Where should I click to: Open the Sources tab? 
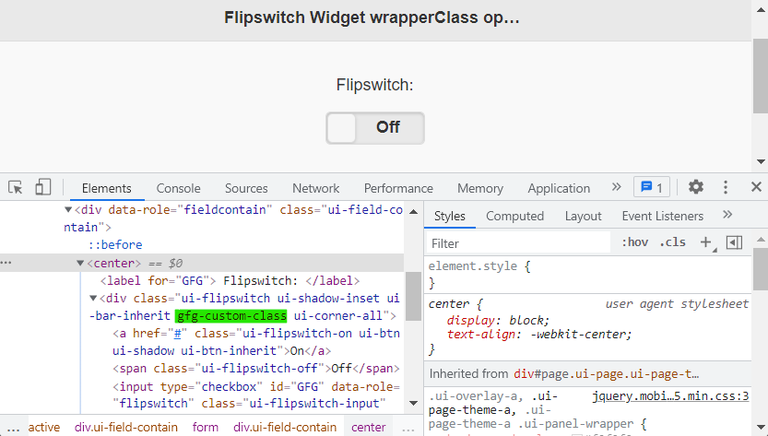[x=246, y=188]
